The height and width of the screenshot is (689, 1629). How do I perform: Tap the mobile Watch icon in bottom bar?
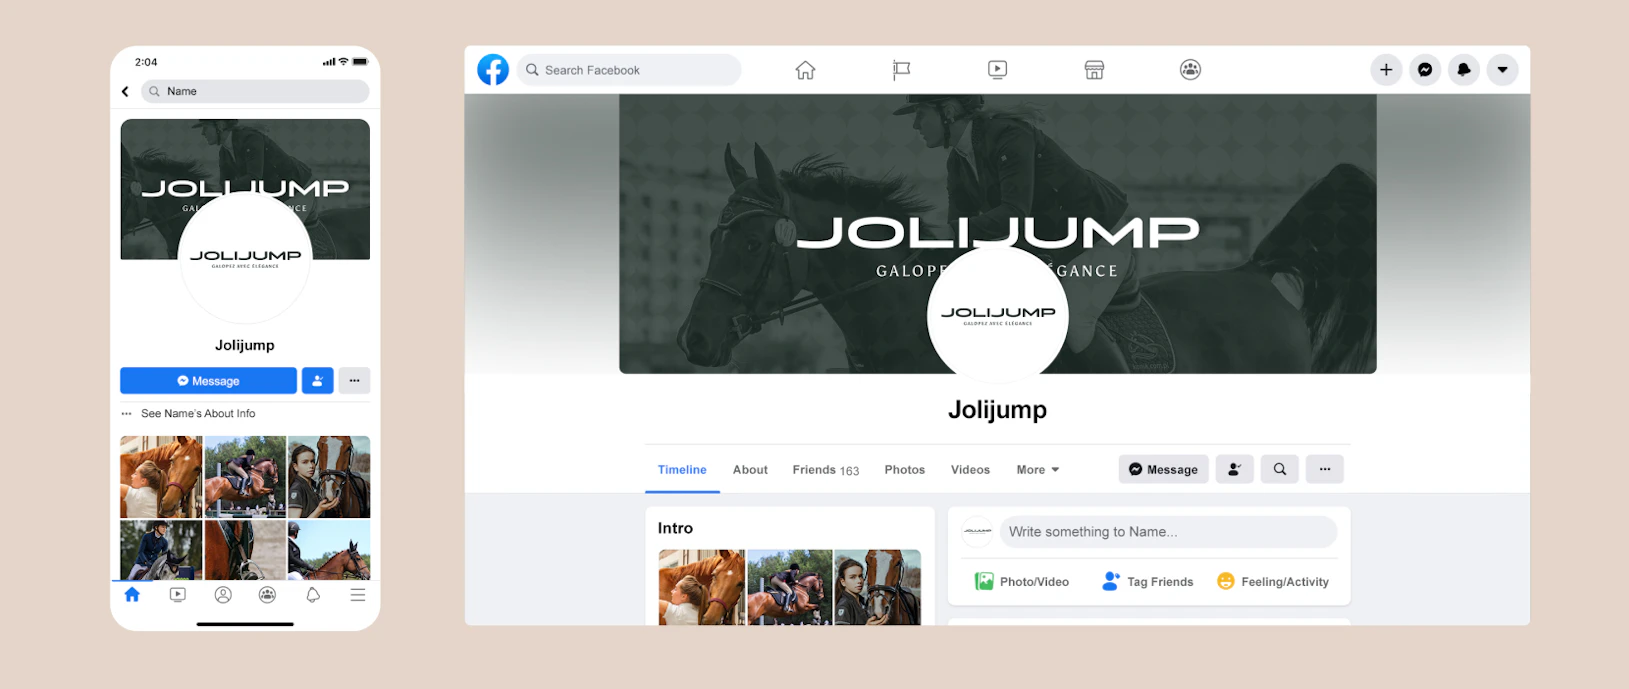(x=178, y=595)
